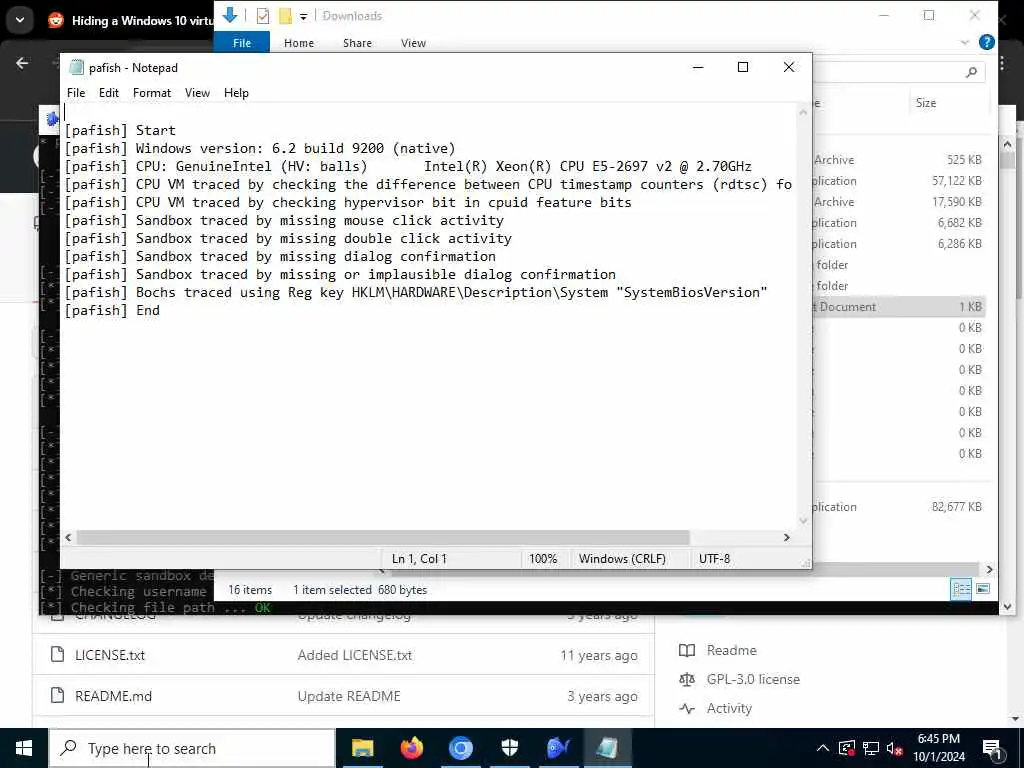Click search magnifier in Explorer search box
Viewport: 1024px width, 768px height.
[x=971, y=72]
